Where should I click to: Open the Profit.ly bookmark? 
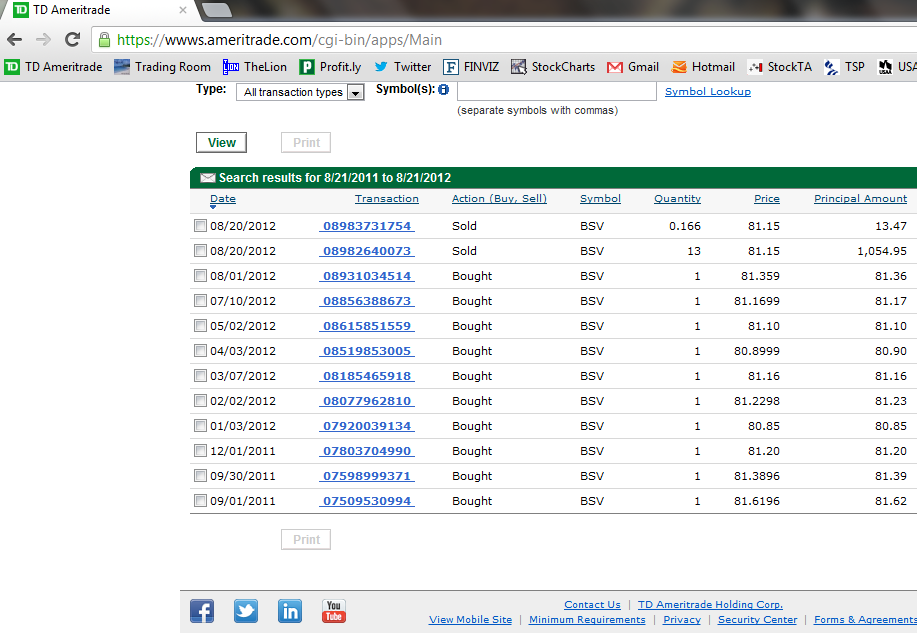330,67
